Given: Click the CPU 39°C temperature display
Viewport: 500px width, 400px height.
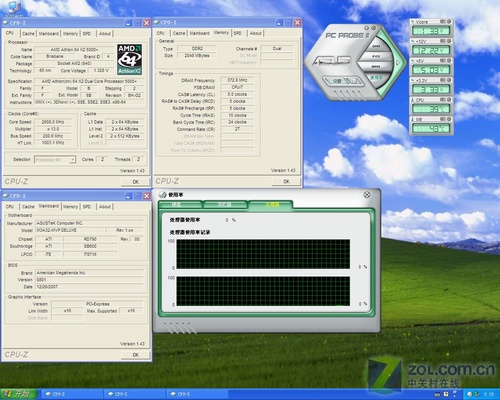Looking at the screenshot, I should [431, 109].
